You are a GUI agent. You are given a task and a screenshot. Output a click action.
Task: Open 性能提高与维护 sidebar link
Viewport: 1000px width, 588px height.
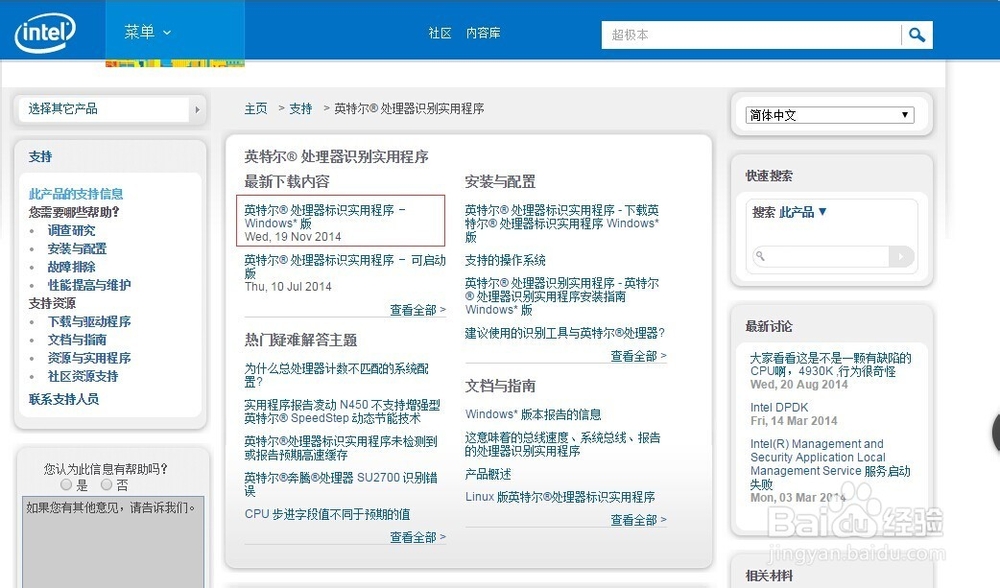(89, 285)
